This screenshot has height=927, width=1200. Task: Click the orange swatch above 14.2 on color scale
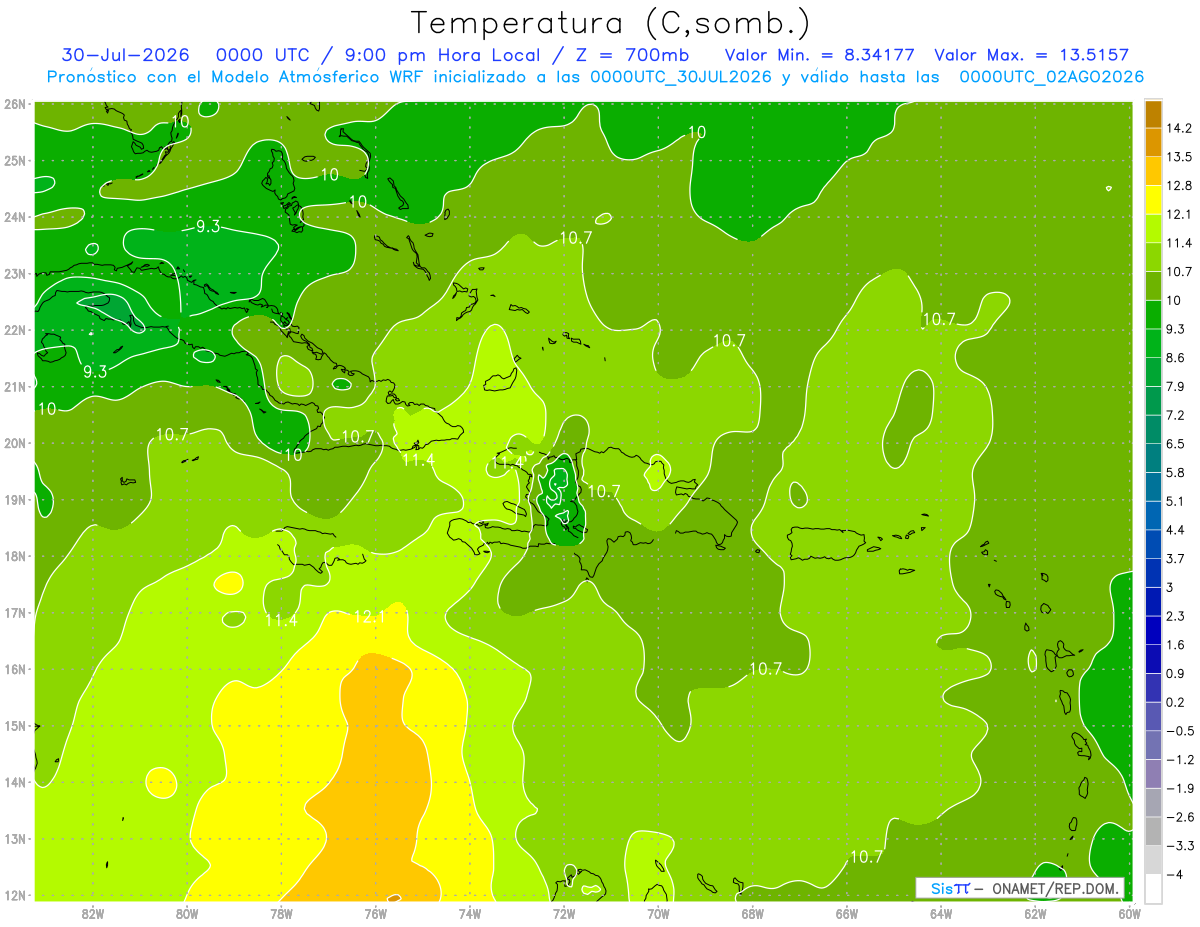click(x=1153, y=114)
